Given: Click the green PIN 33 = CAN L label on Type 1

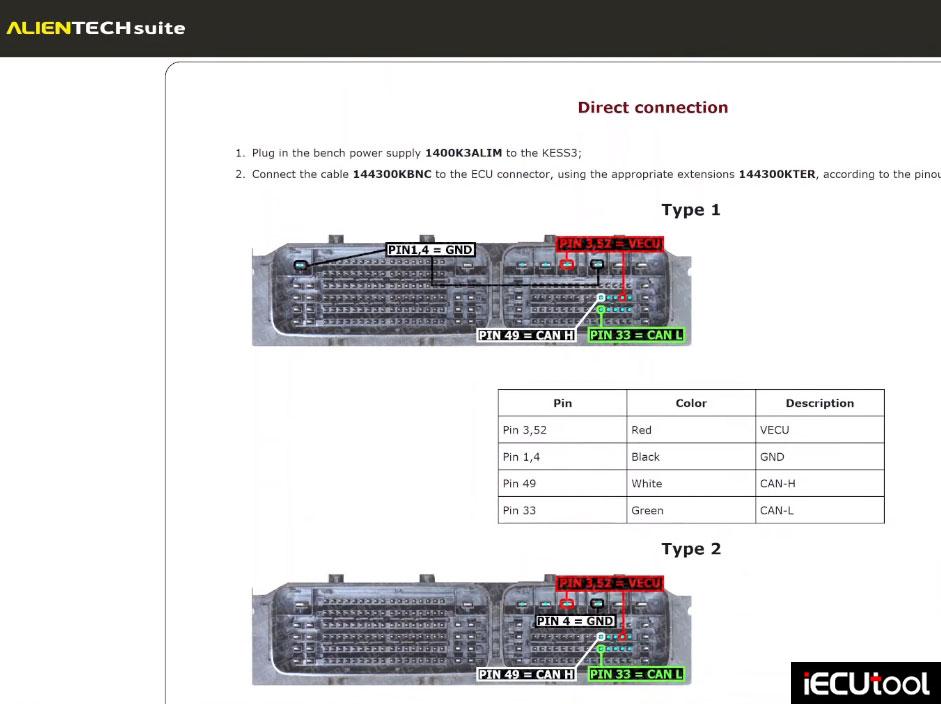Looking at the screenshot, I should tap(636, 335).
